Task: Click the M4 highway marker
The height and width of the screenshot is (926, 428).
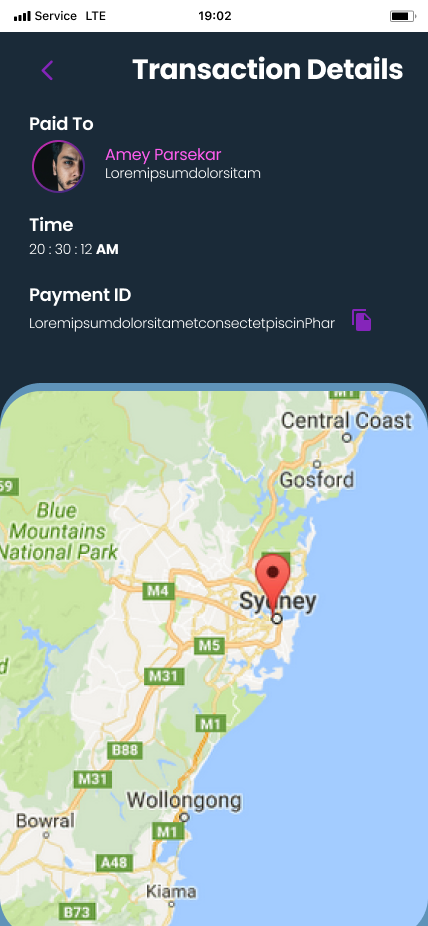Action: coord(159,591)
